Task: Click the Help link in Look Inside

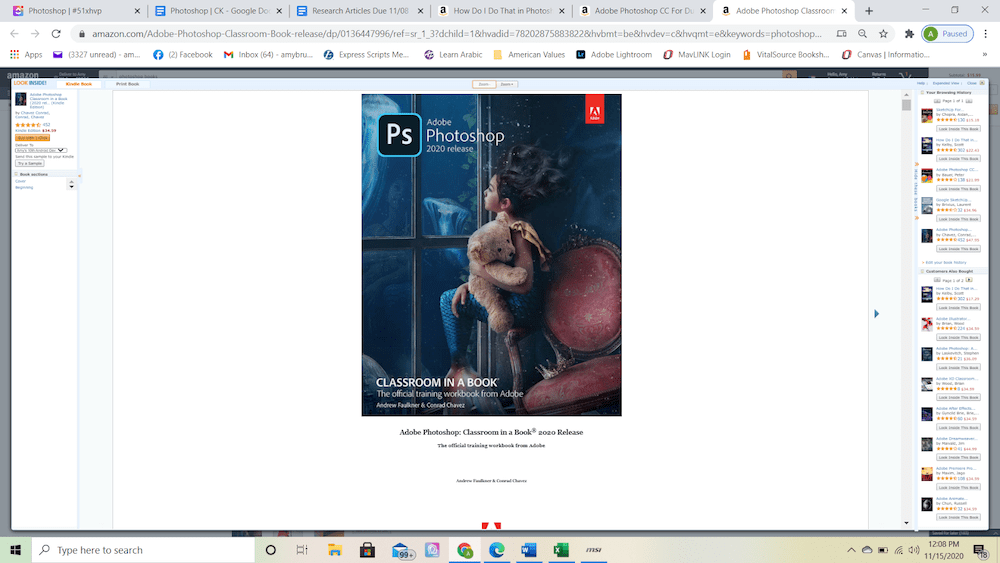Action: [920, 84]
